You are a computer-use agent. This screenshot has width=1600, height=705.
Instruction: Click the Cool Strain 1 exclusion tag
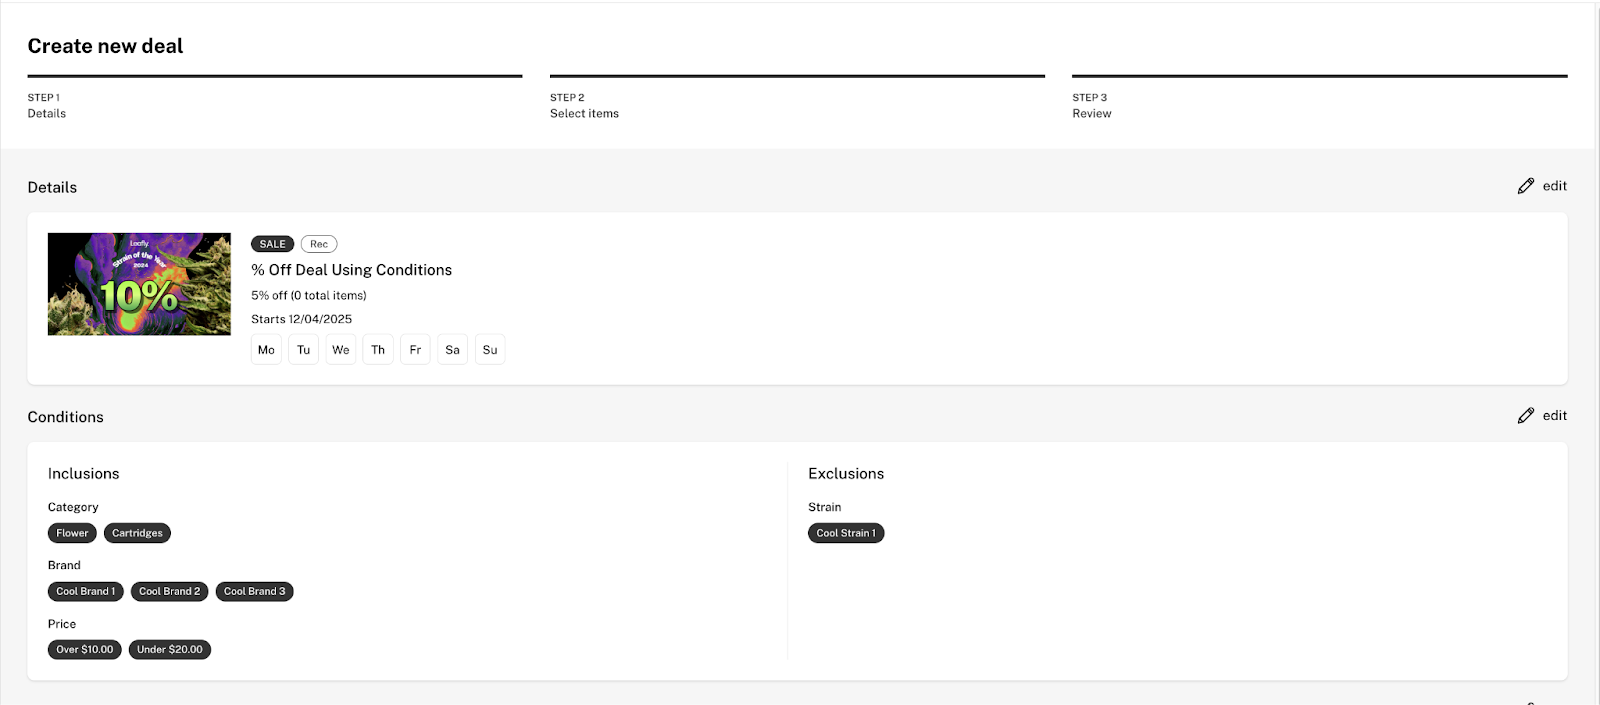[846, 533]
